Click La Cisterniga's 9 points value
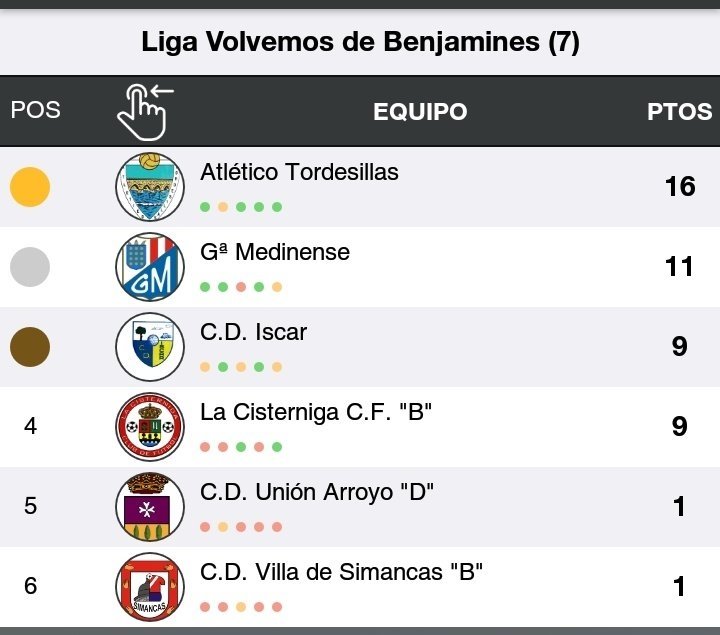The height and width of the screenshot is (635, 720). 679,427
